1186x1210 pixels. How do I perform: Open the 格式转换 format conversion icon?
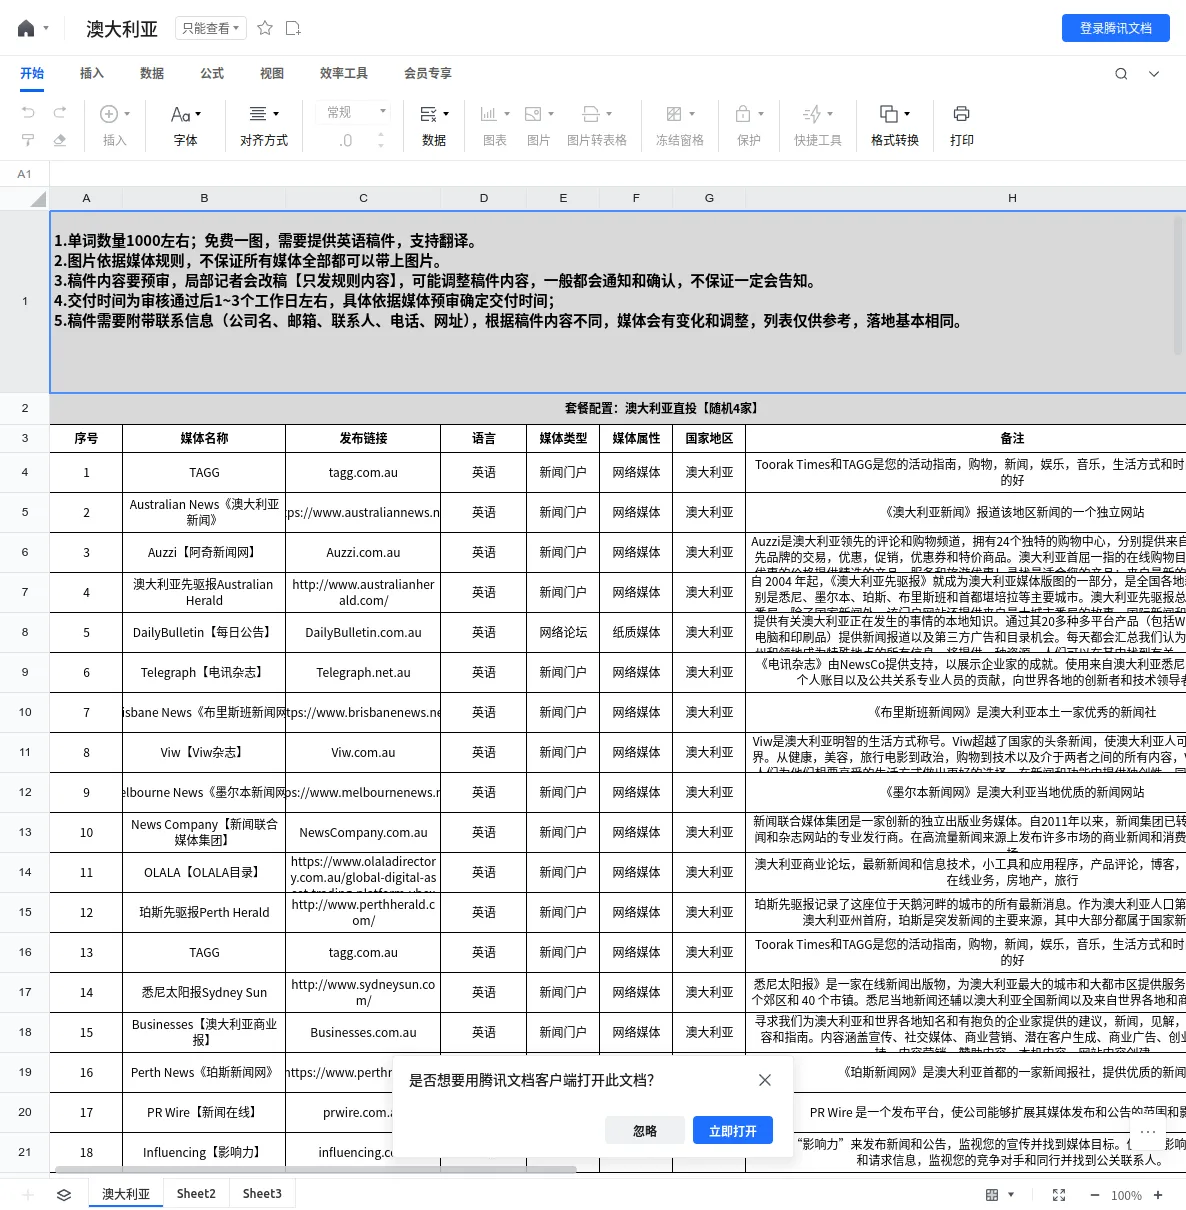pyautogui.click(x=888, y=114)
